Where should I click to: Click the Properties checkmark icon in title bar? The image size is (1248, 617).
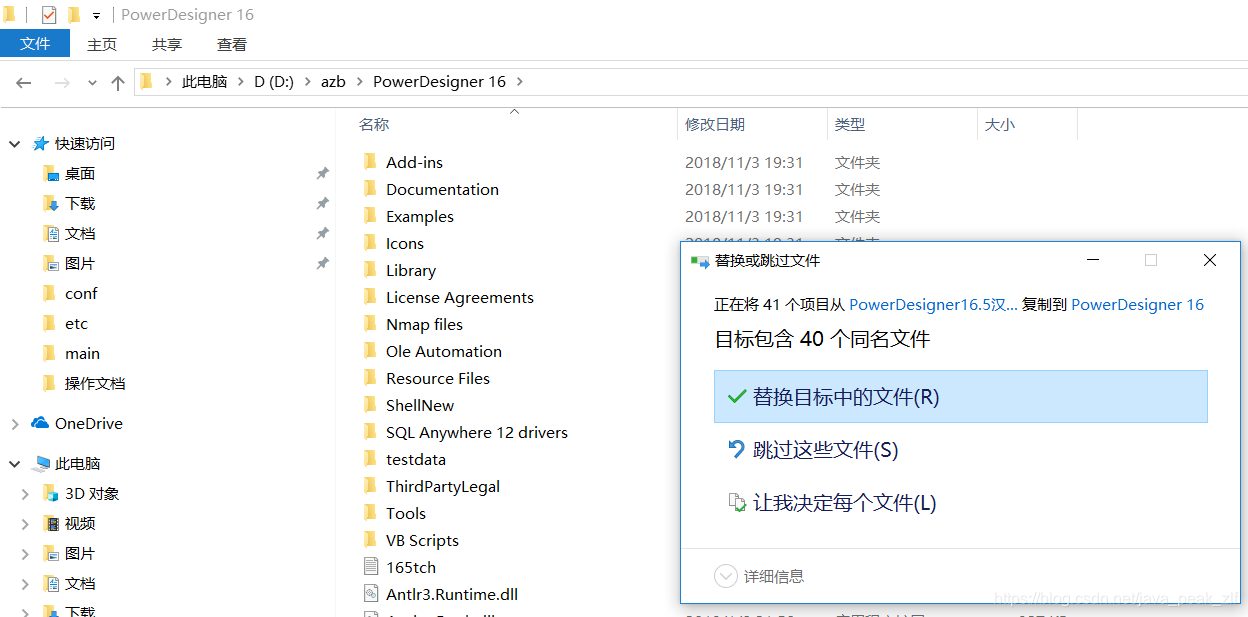48,15
